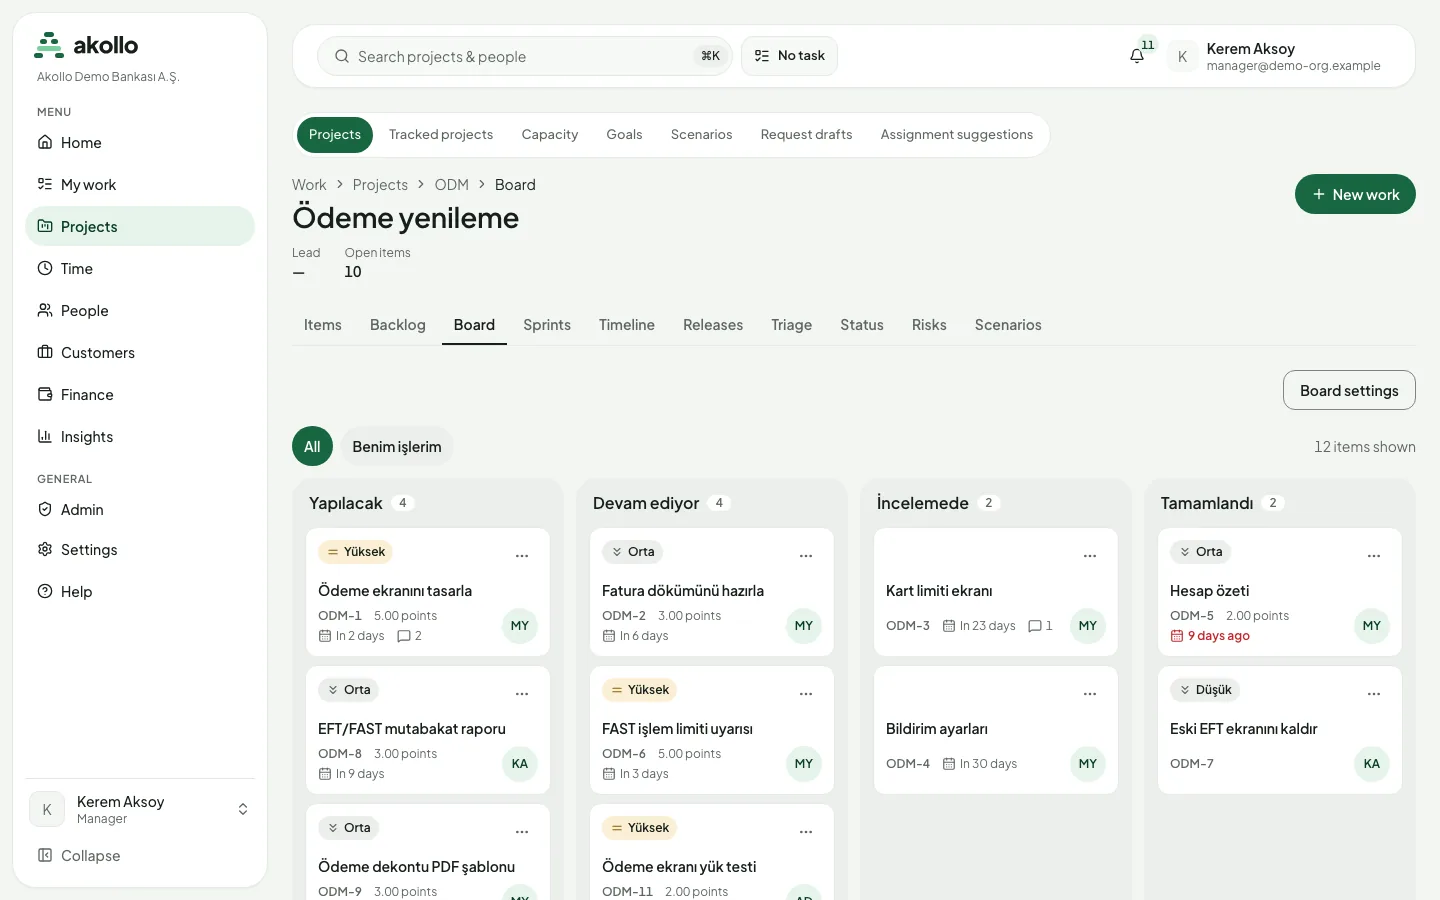Open comments on Kart limiti ekranı card
Image resolution: width=1440 pixels, height=900 pixels.
1040,626
